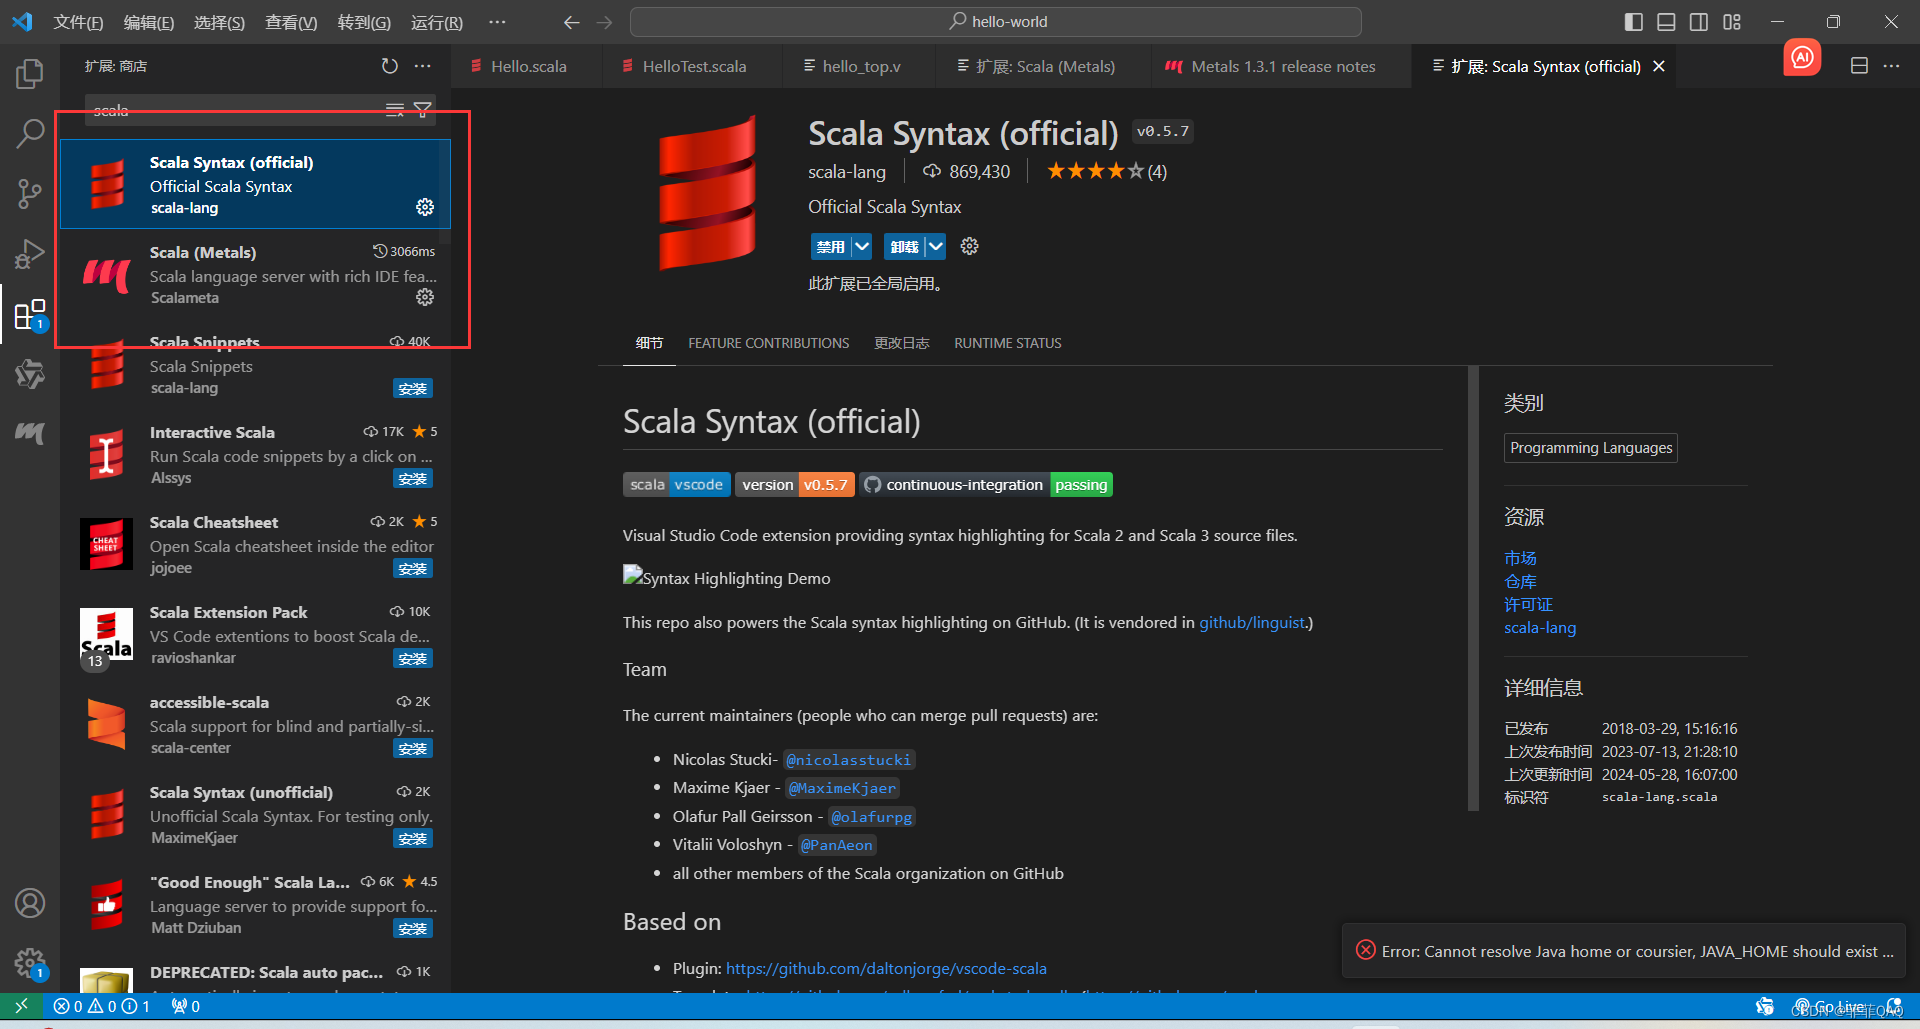
Task: Open the Metals icon in activity bar
Action: coord(30,433)
